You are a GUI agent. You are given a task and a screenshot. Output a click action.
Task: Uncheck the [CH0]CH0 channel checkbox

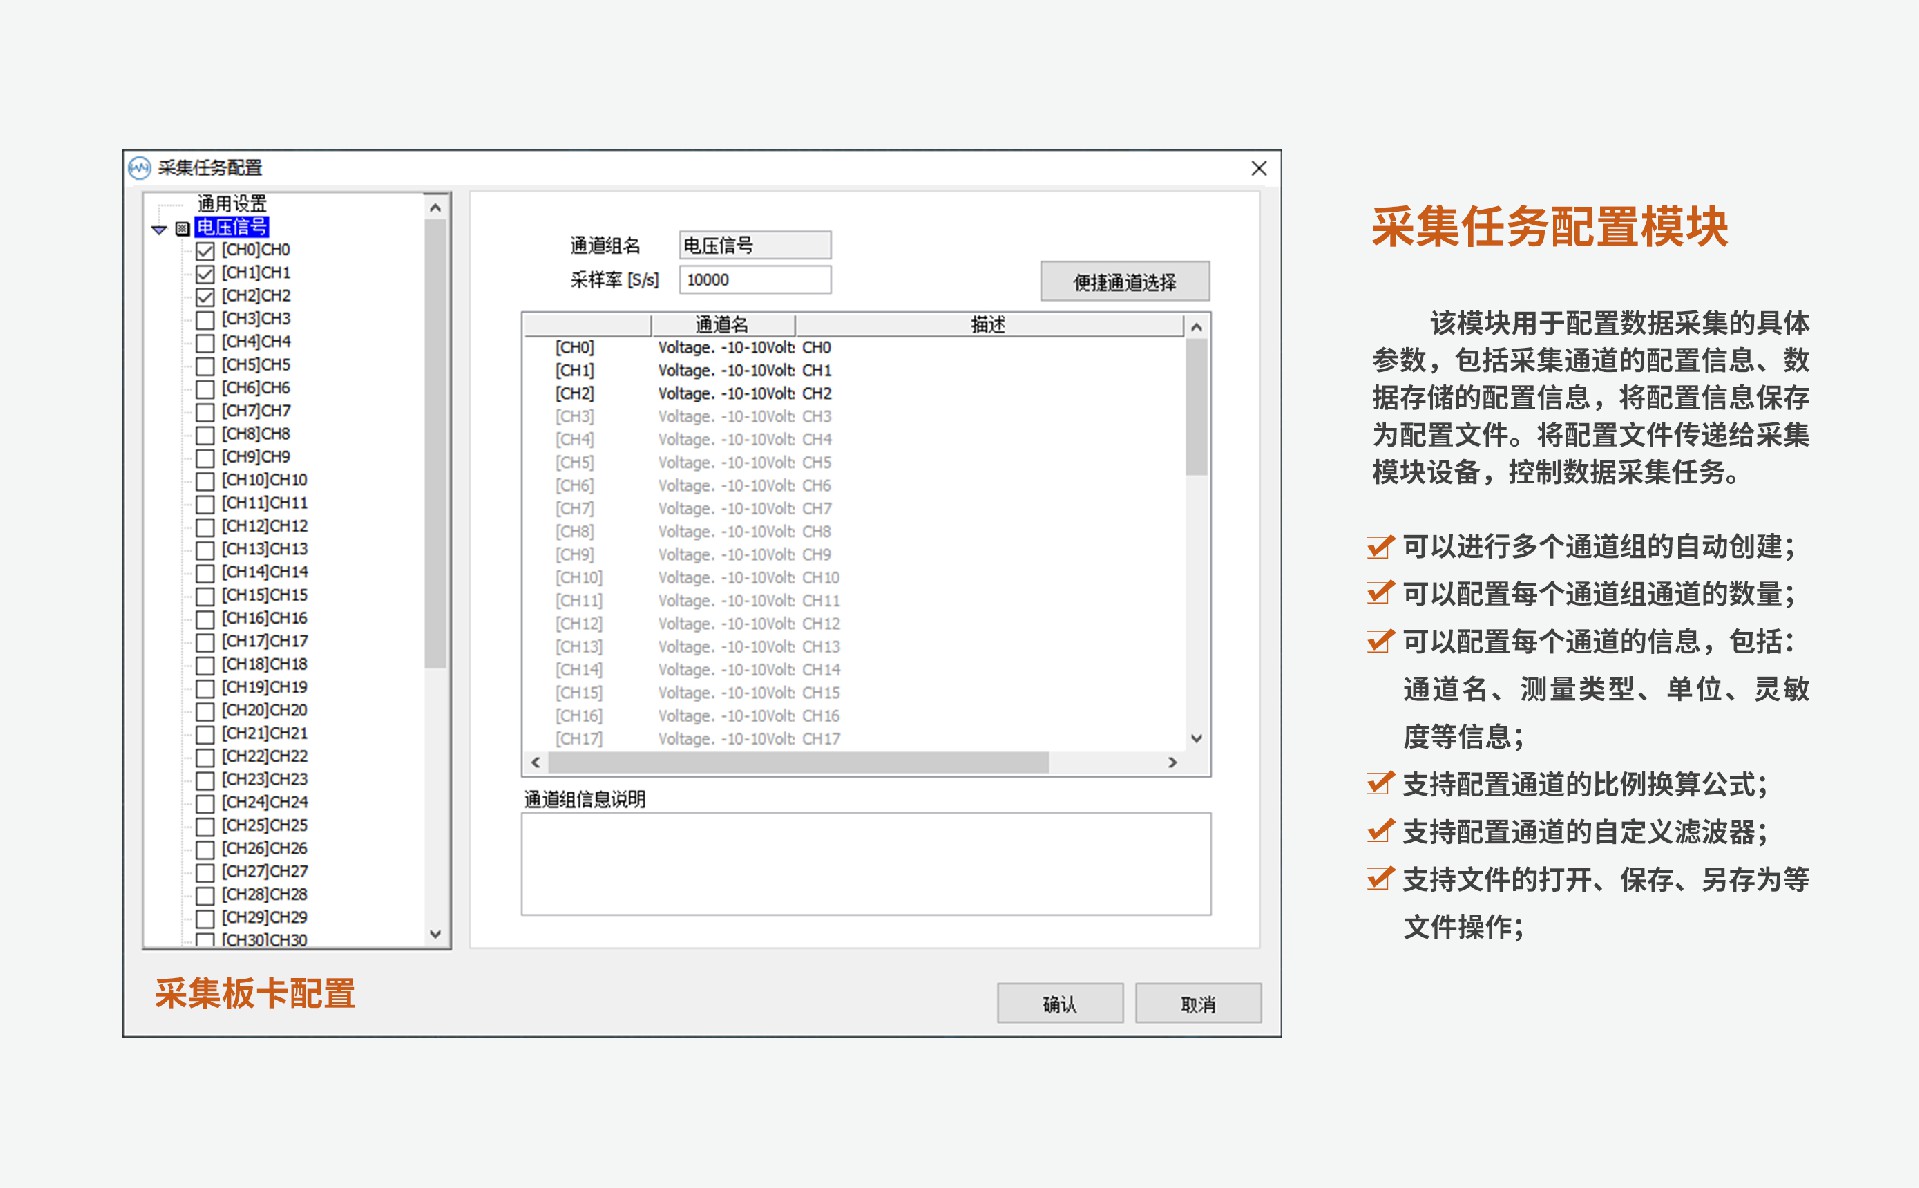pyautogui.click(x=205, y=250)
